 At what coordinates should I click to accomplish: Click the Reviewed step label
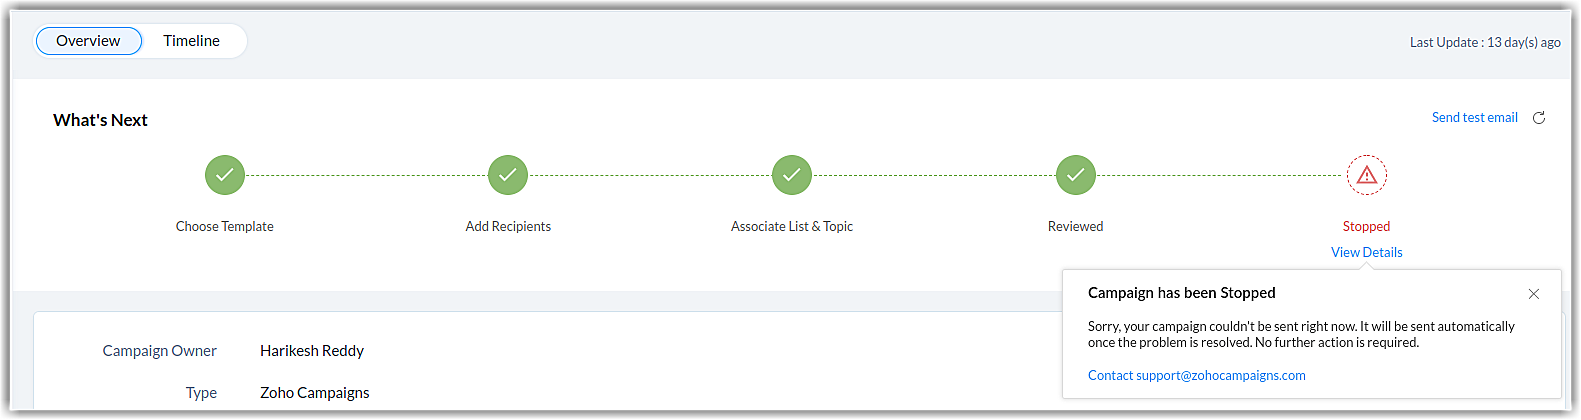click(1076, 227)
